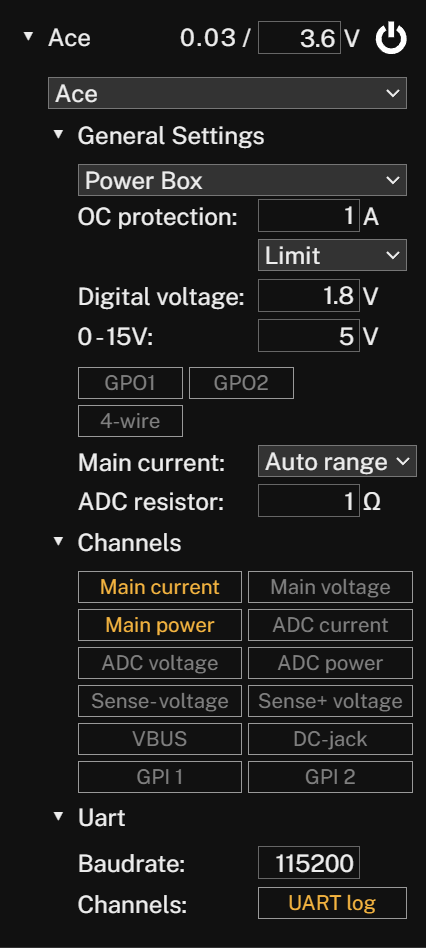This screenshot has height=948, width=426.
Task: Disable the Main power channel
Action: 160,625
